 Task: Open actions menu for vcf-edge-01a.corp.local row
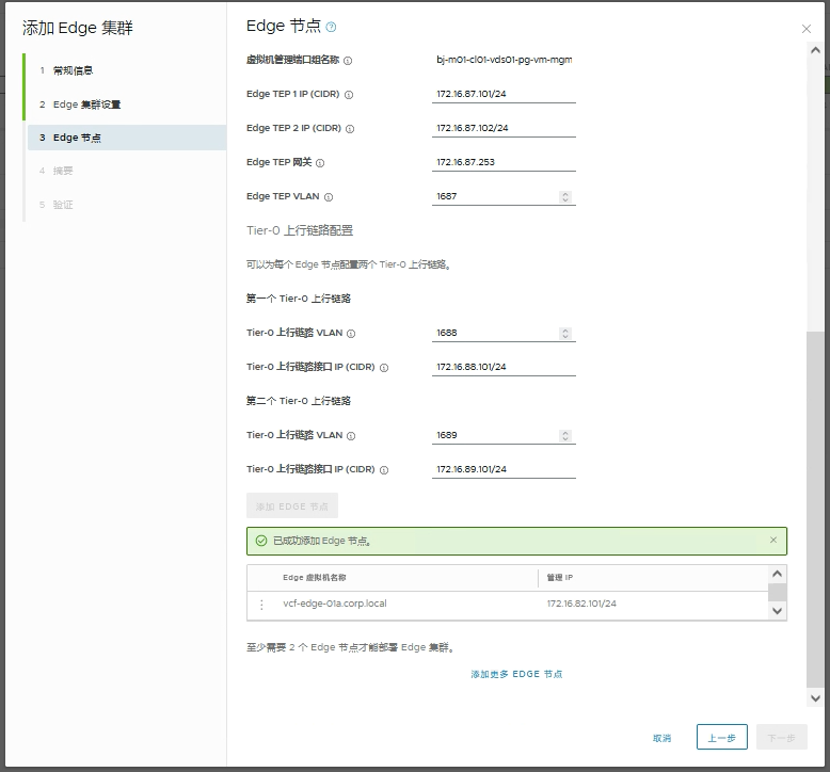(x=261, y=604)
